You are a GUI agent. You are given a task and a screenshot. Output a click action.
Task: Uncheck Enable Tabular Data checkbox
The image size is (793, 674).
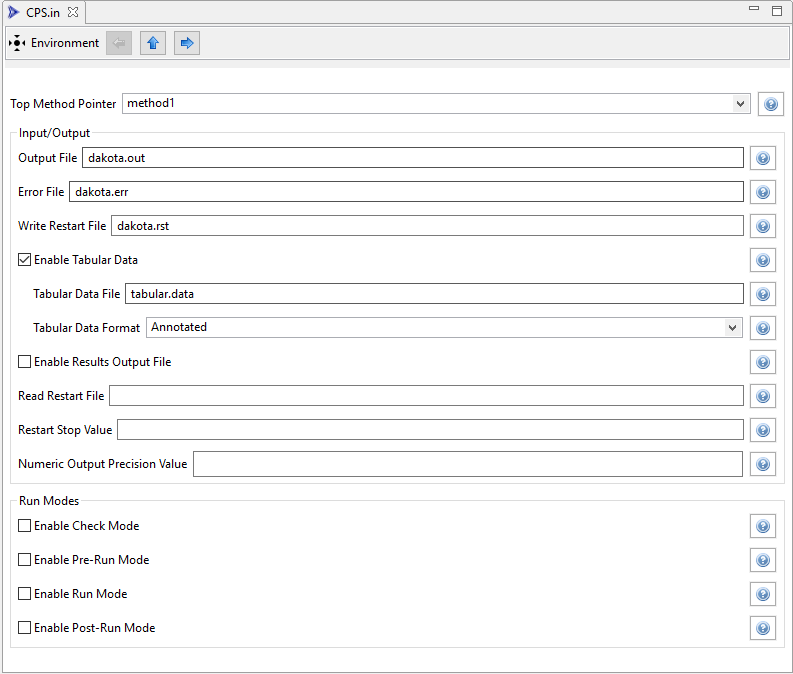[x=25, y=260]
